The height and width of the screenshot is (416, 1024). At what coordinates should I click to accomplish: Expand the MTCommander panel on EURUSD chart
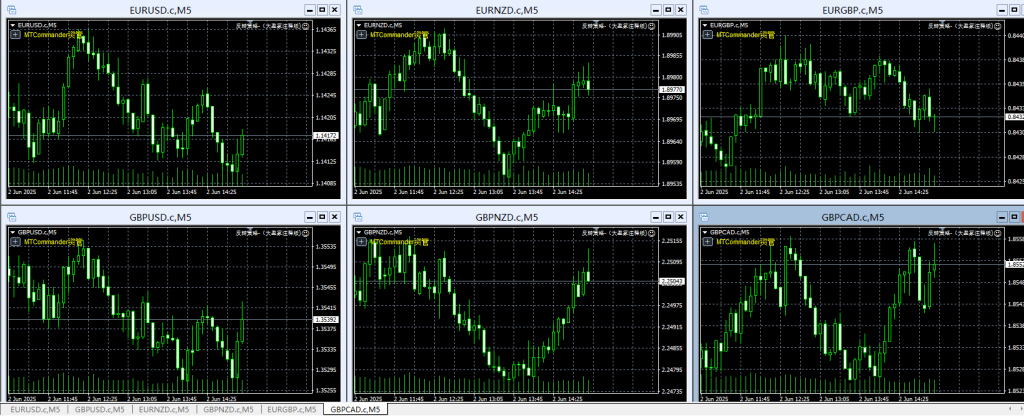tap(14, 35)
